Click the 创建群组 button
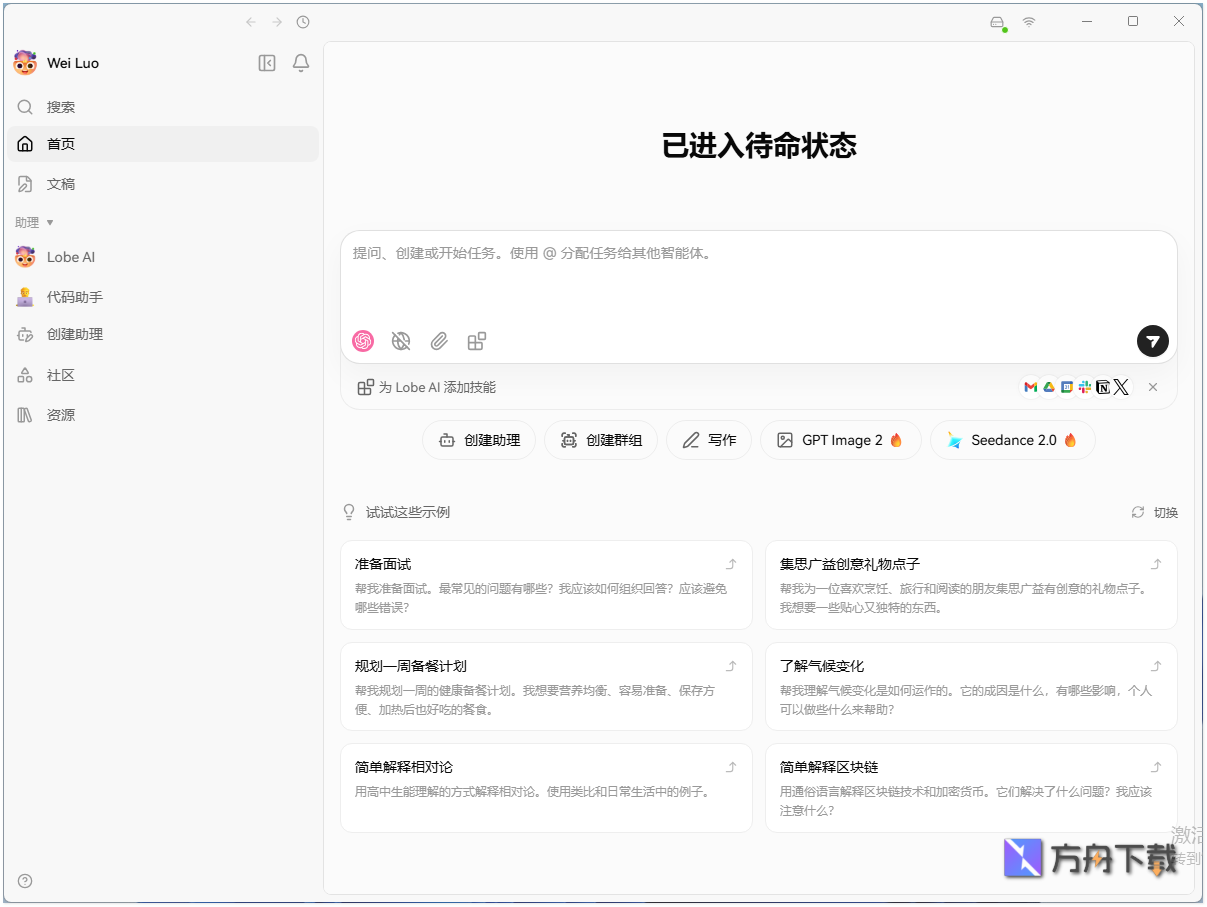 pos(600,440)
